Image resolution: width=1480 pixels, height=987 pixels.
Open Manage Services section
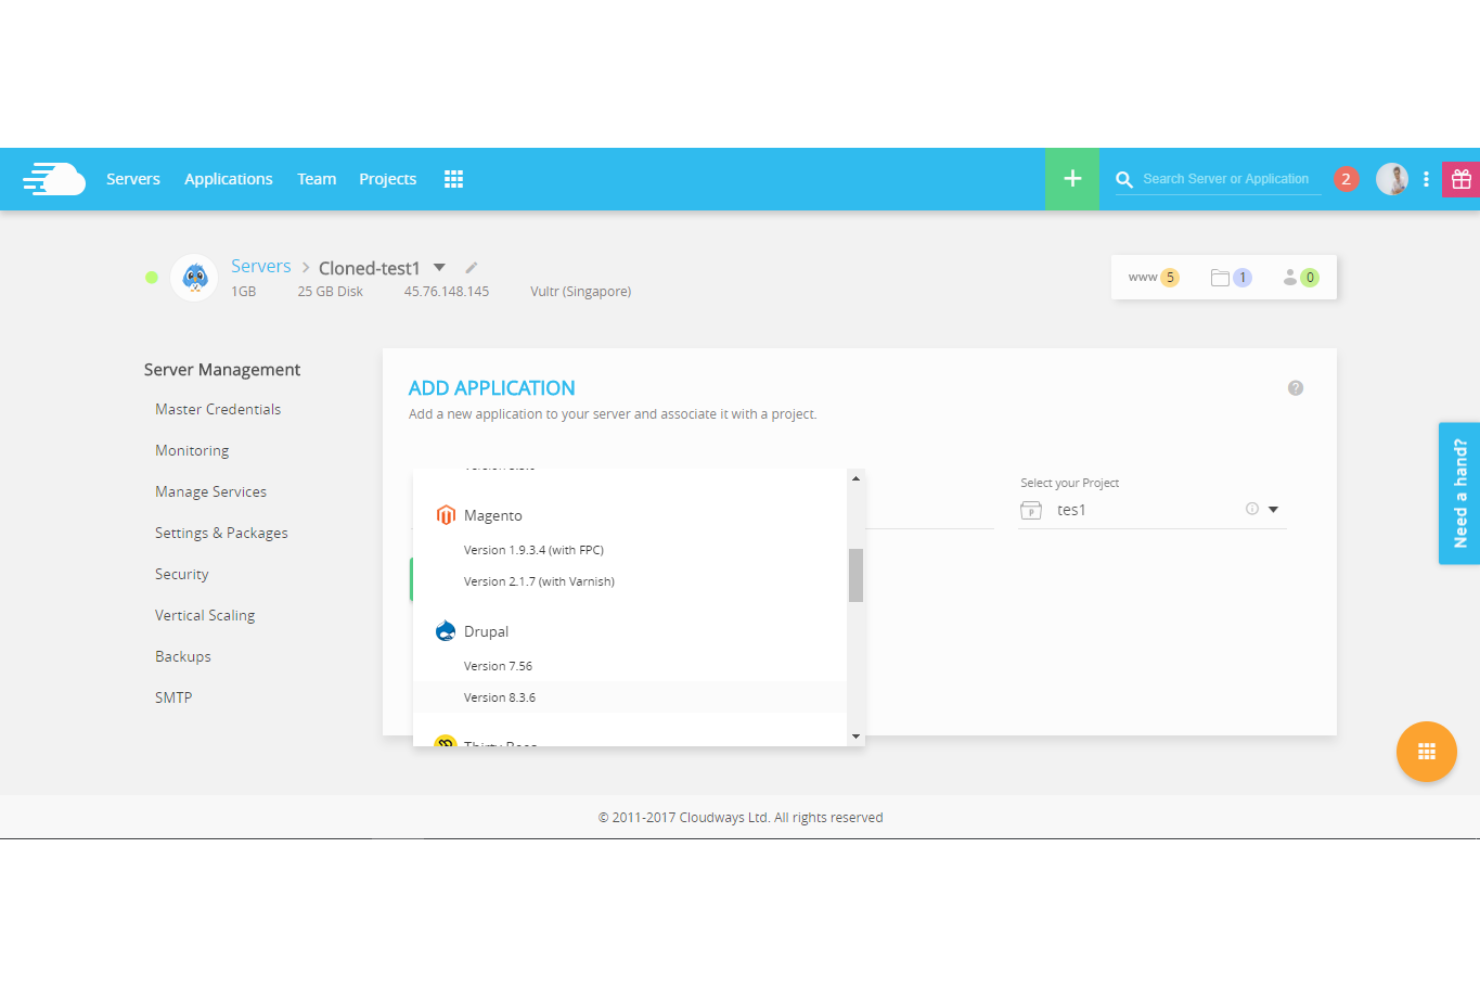[211, 492]
